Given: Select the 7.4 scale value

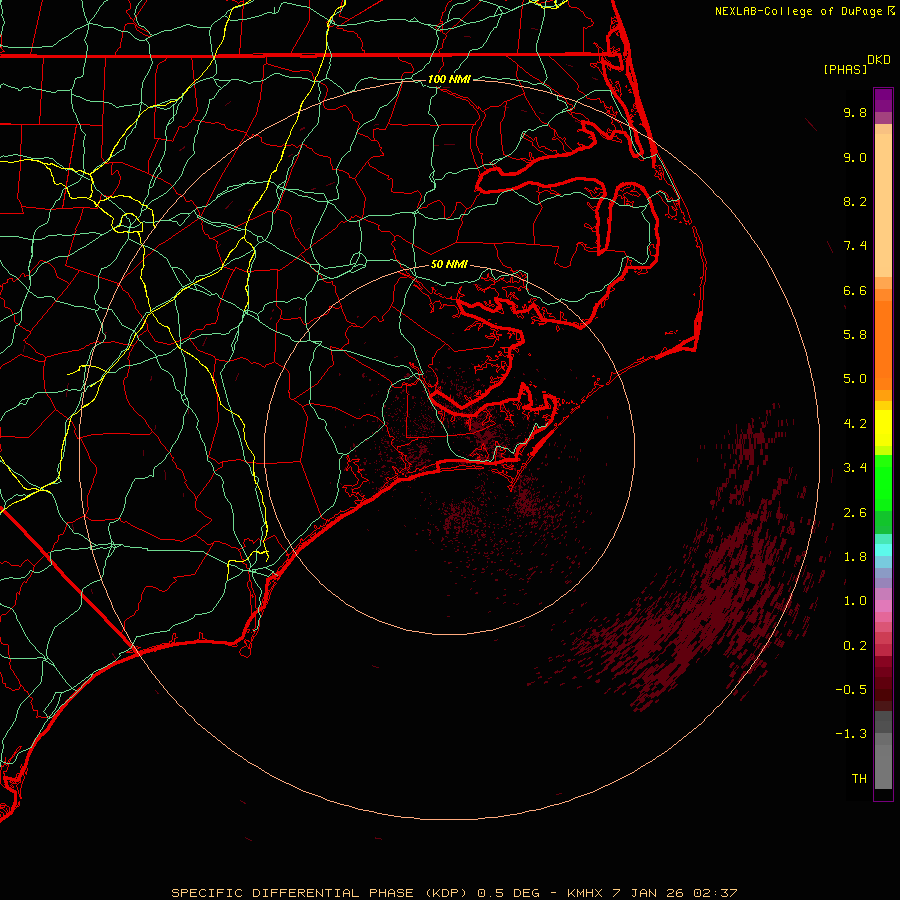Looking at the screenshot, I should 855,246.
